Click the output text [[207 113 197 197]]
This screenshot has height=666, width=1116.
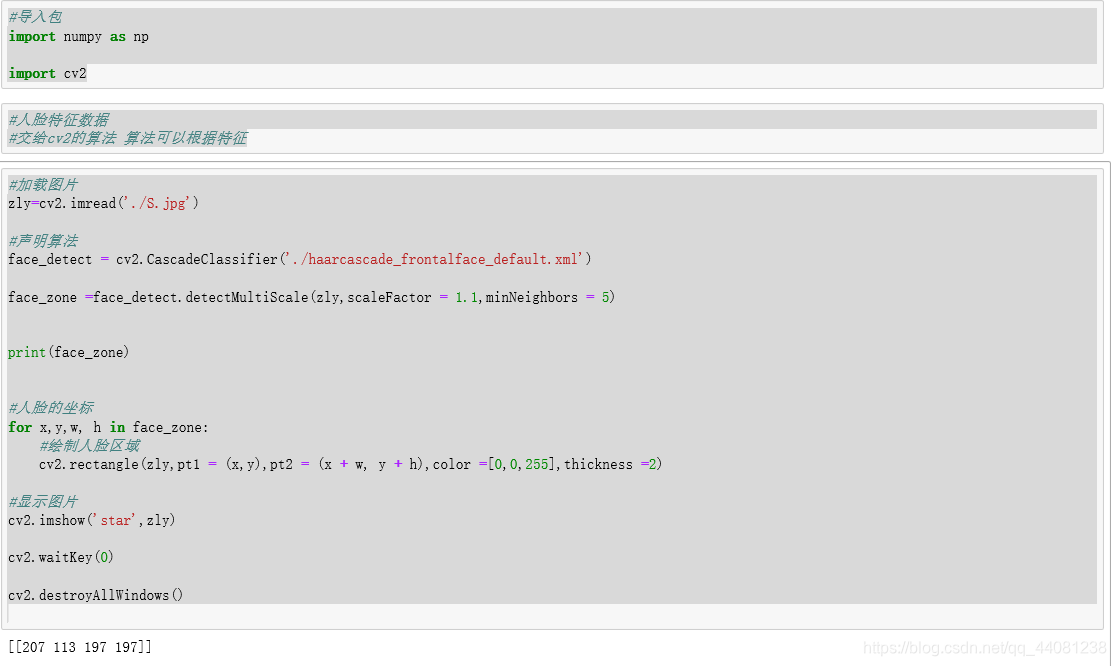pos(80,647)
